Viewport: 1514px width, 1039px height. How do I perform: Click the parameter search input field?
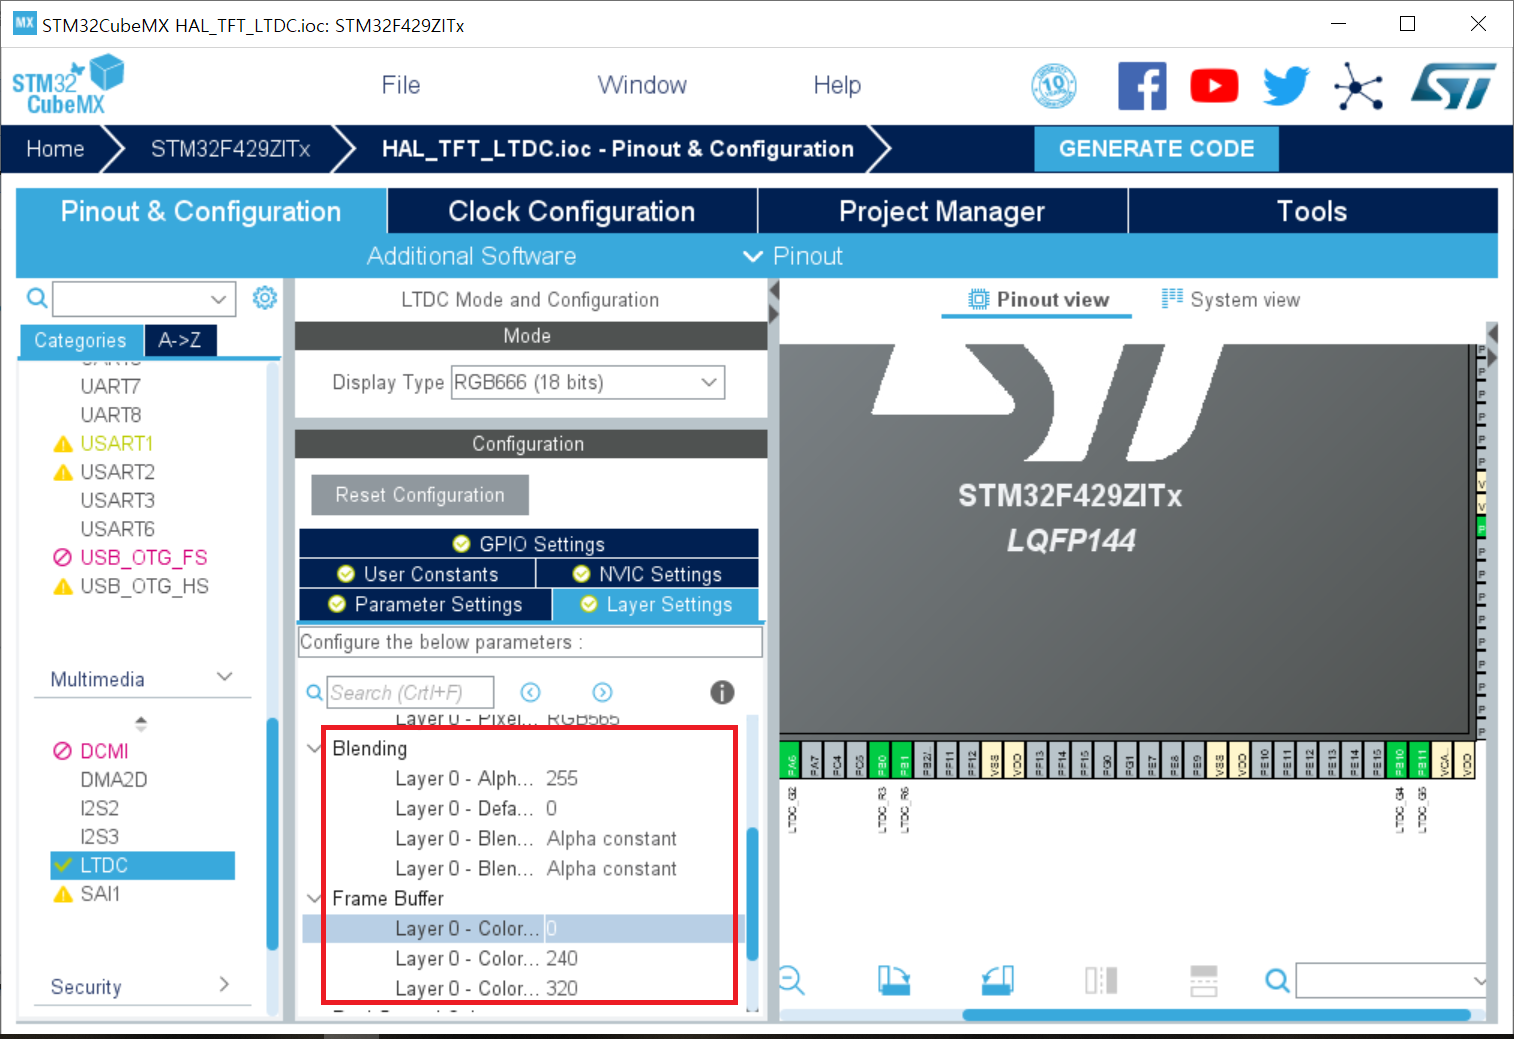(x=410, y=692)
